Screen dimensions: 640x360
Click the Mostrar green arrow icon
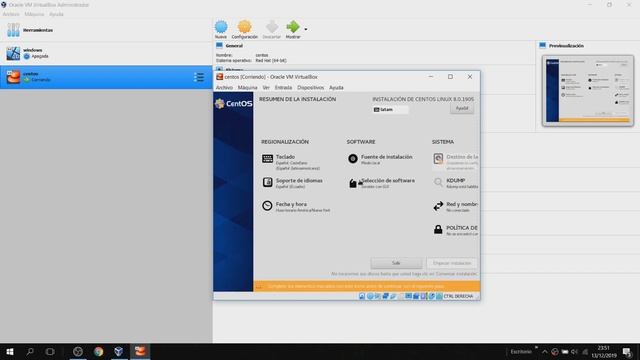(x=293, y=29)
